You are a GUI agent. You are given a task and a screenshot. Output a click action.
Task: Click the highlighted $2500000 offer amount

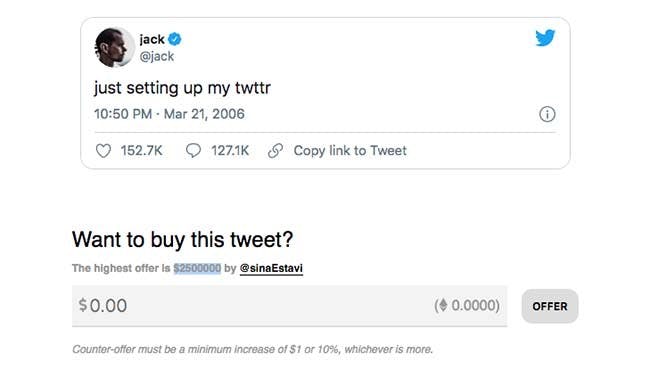click(197, 268)
